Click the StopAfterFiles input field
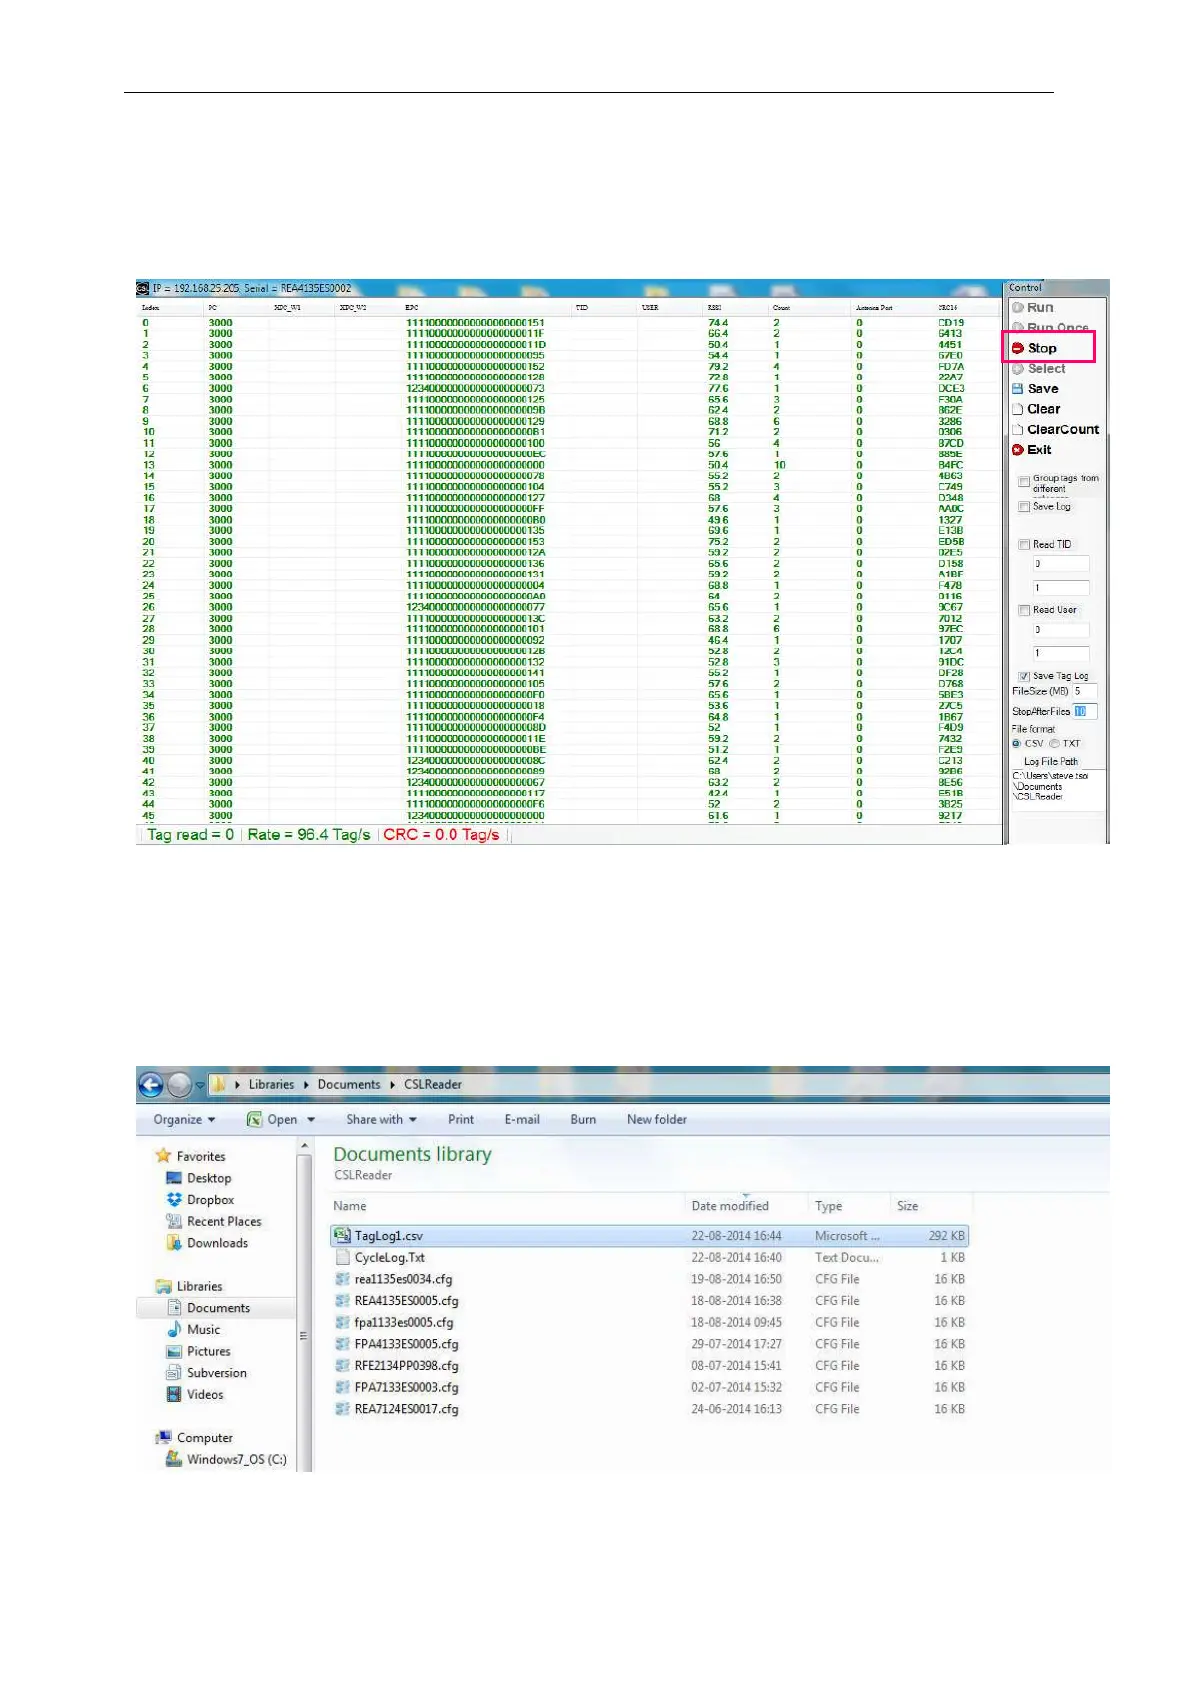The height and width of the screenshot is (1684, 1191). [1085, 712]
